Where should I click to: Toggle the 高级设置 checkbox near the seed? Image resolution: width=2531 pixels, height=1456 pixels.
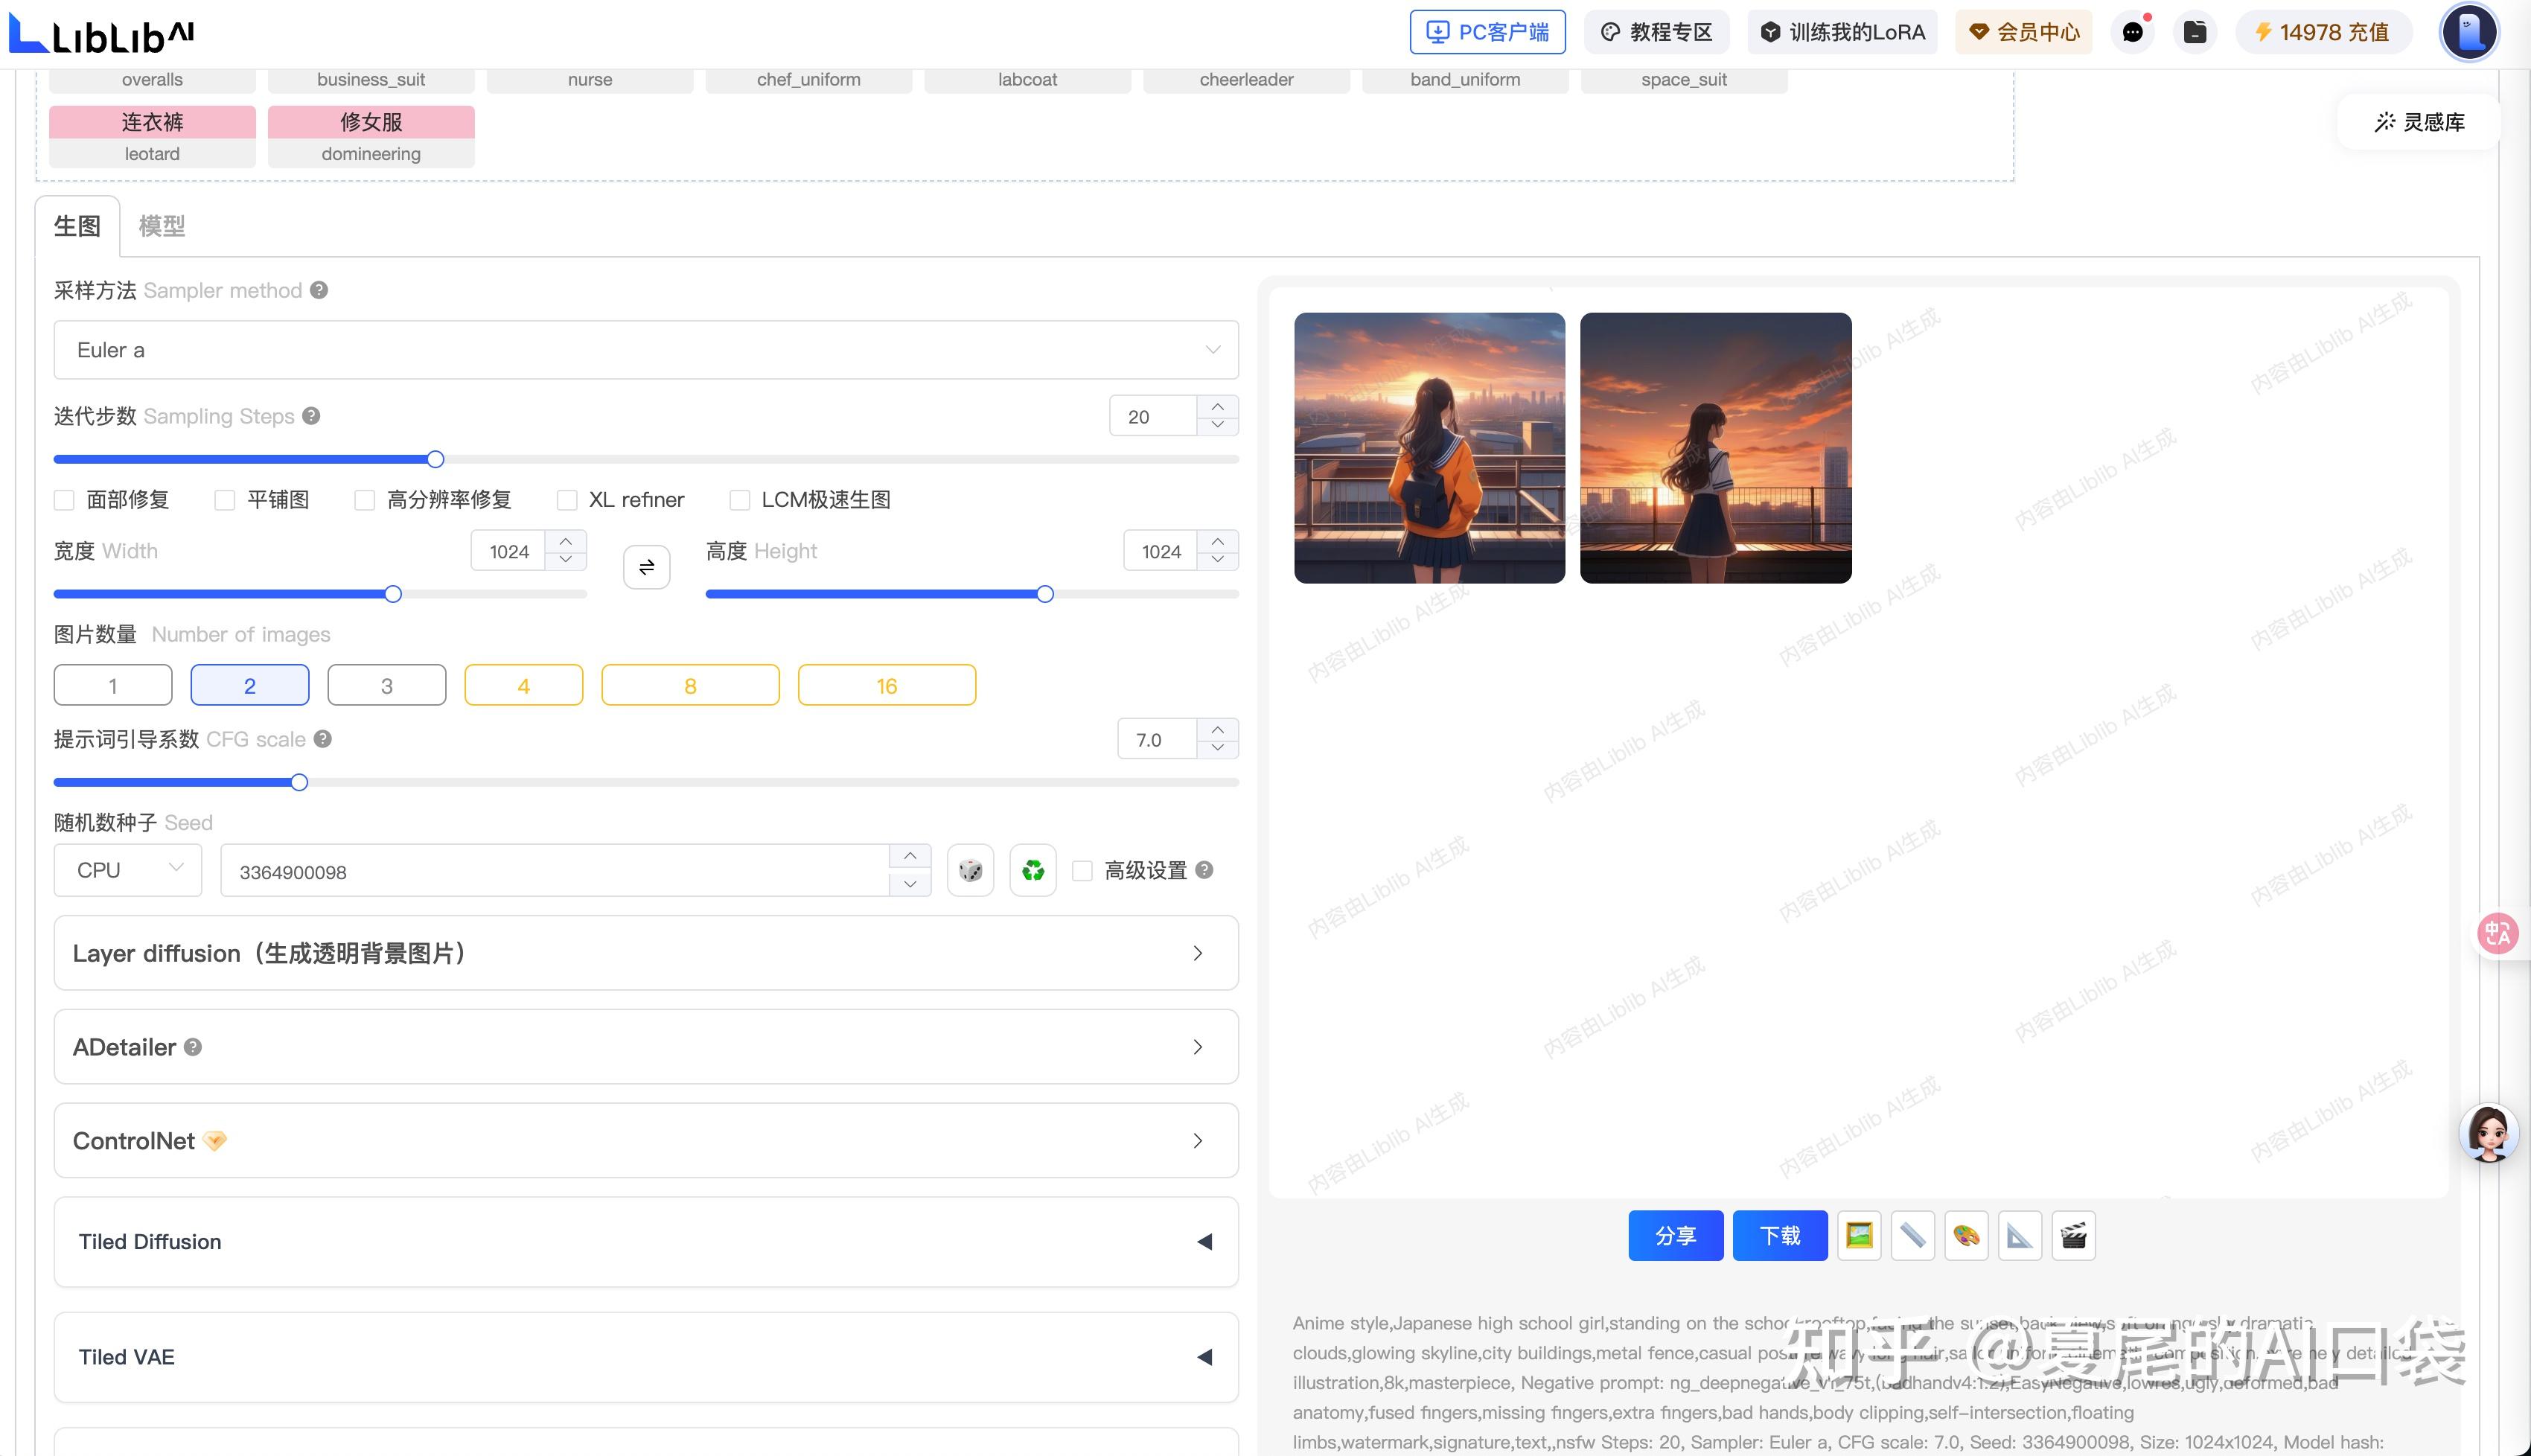[1083, 870]
